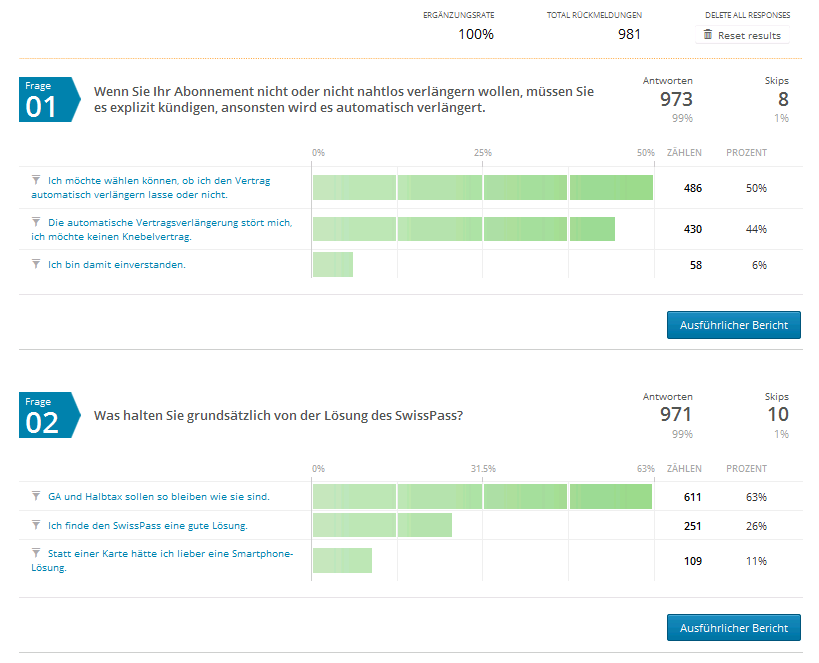Select answer 'Ich möchte wählen können, ob ich den Vertrag'

click(151, 188)
